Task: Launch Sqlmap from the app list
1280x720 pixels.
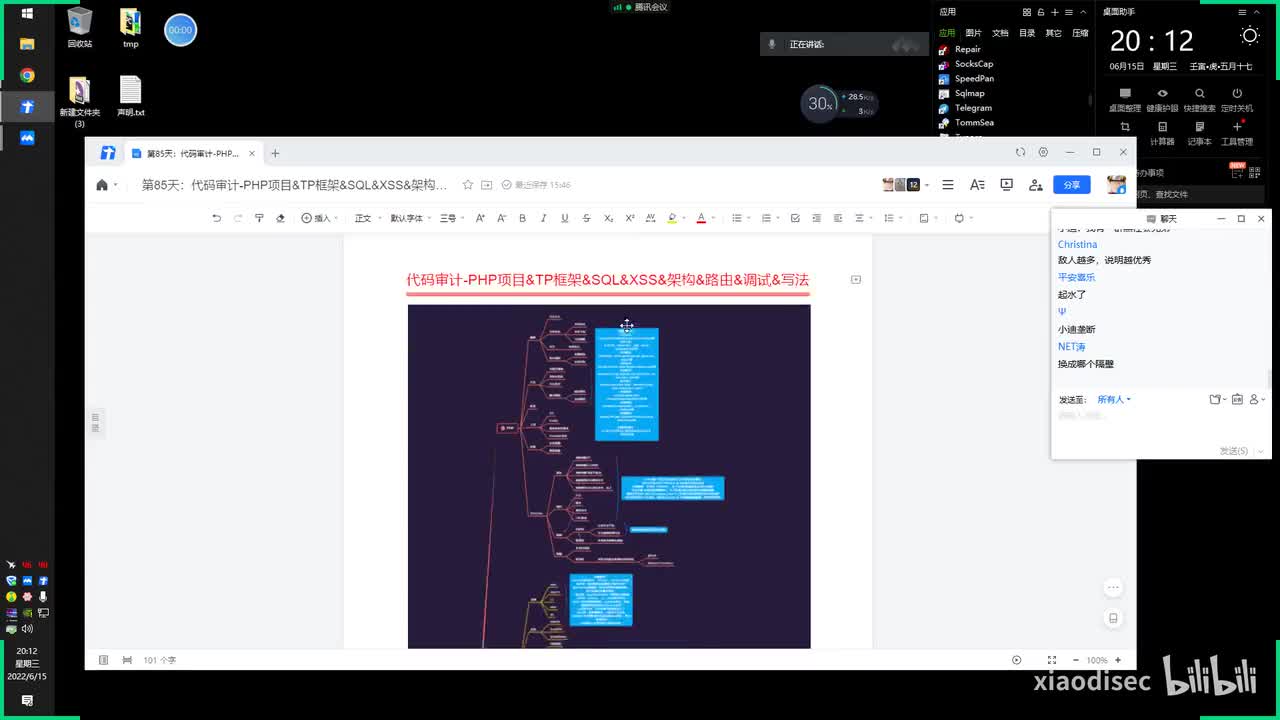Action: pos(969,93)
